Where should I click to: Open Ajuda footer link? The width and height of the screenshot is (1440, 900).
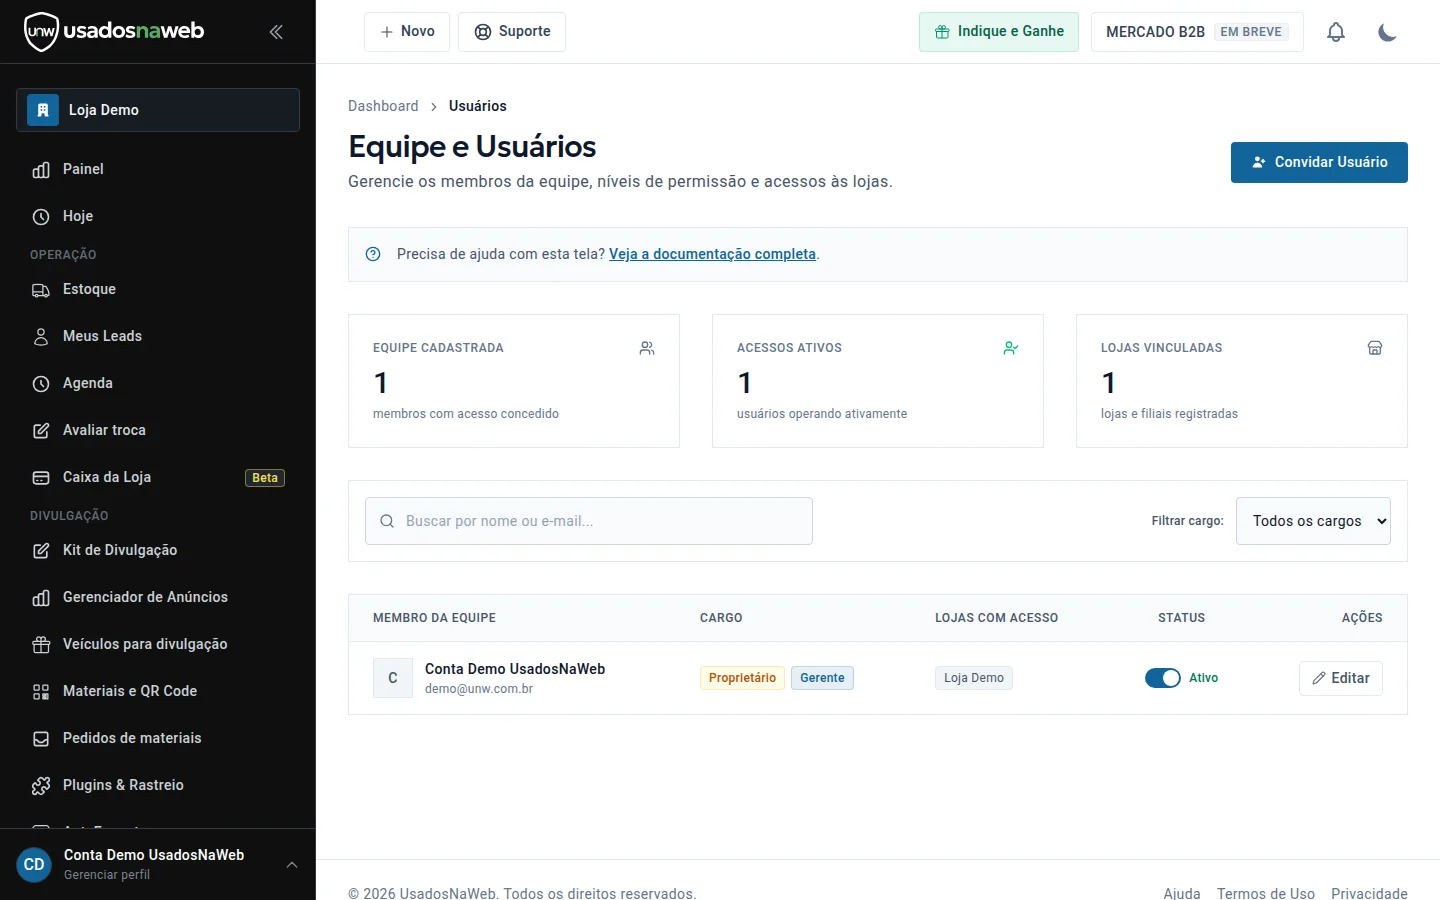[x=1182, y=893]
